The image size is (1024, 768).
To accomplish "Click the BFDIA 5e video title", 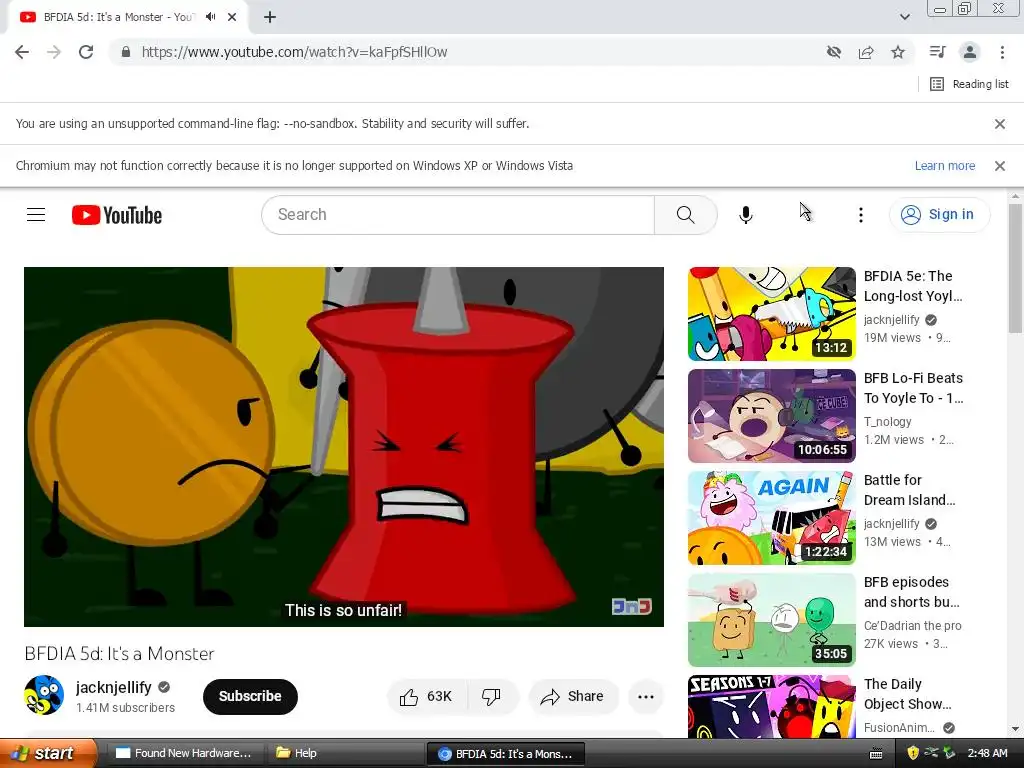I will coord(913,286).
